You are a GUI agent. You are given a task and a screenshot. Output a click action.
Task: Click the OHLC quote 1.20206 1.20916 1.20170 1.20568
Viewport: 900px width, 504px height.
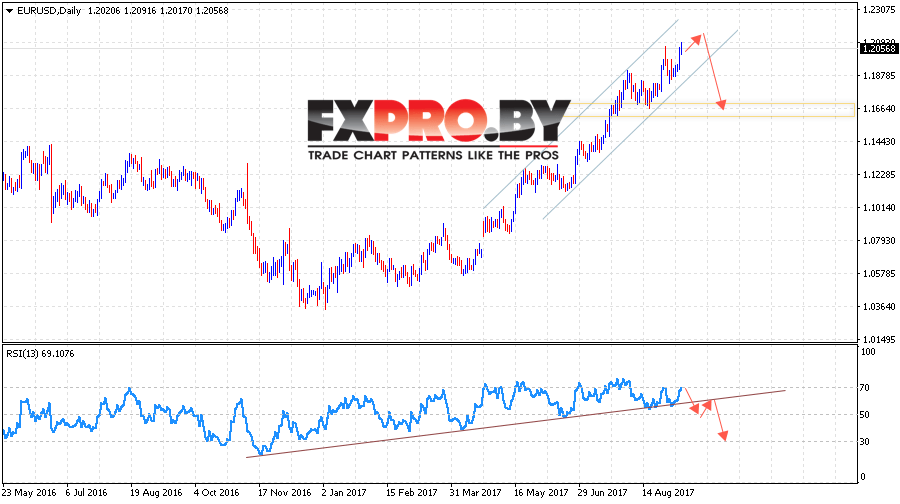point(158,10)
